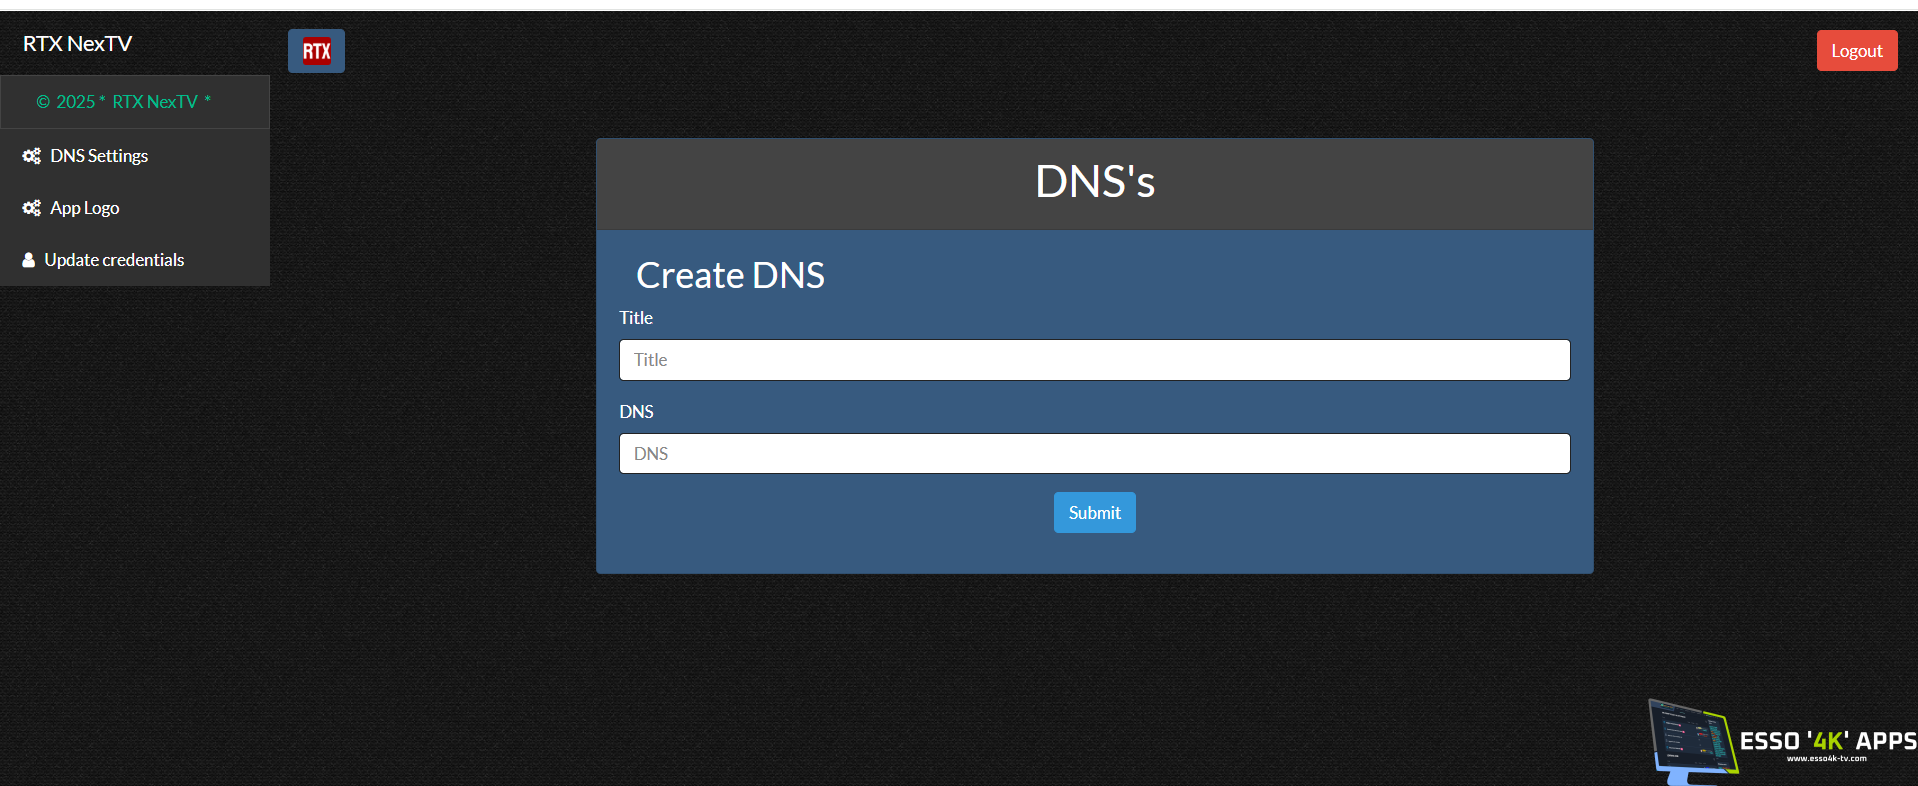Click the ESSO '4K' APPS watermark text
Screen dimensions: 1918x786
1827,741
